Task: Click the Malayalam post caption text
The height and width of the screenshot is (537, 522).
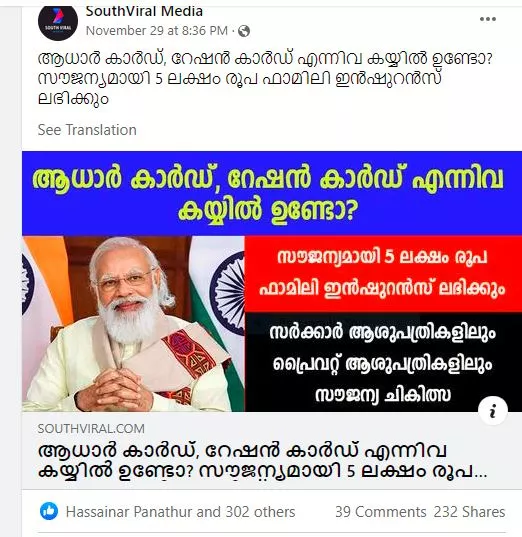Action: 264,79
